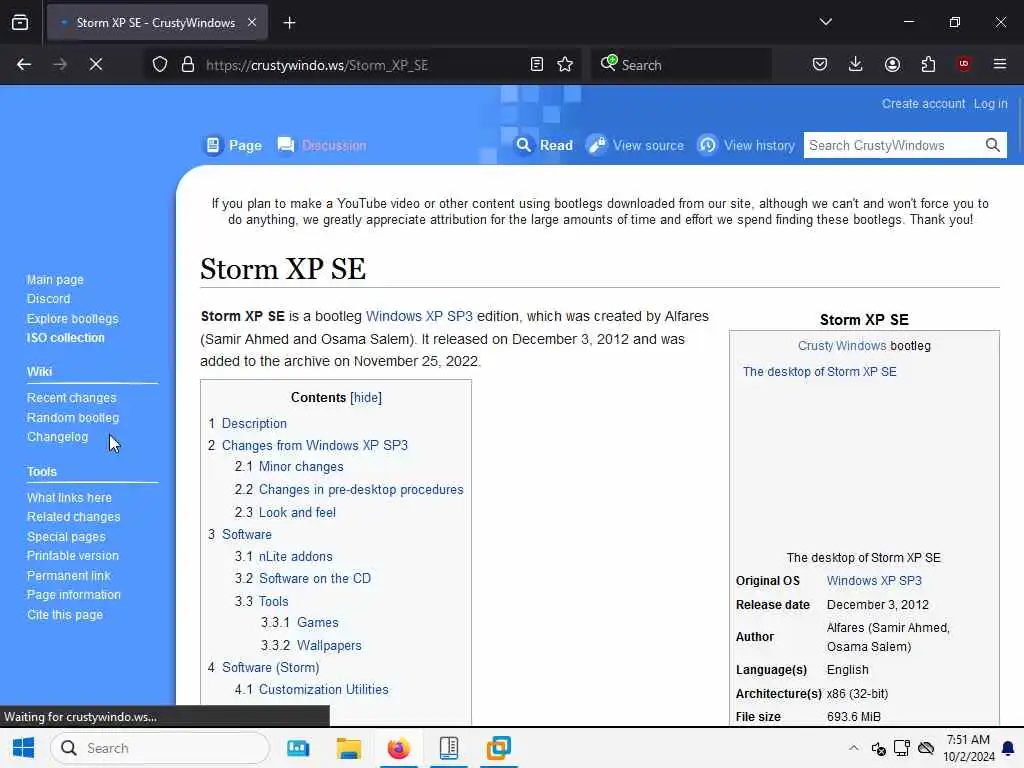Click the Log in link

pos(990,104)
